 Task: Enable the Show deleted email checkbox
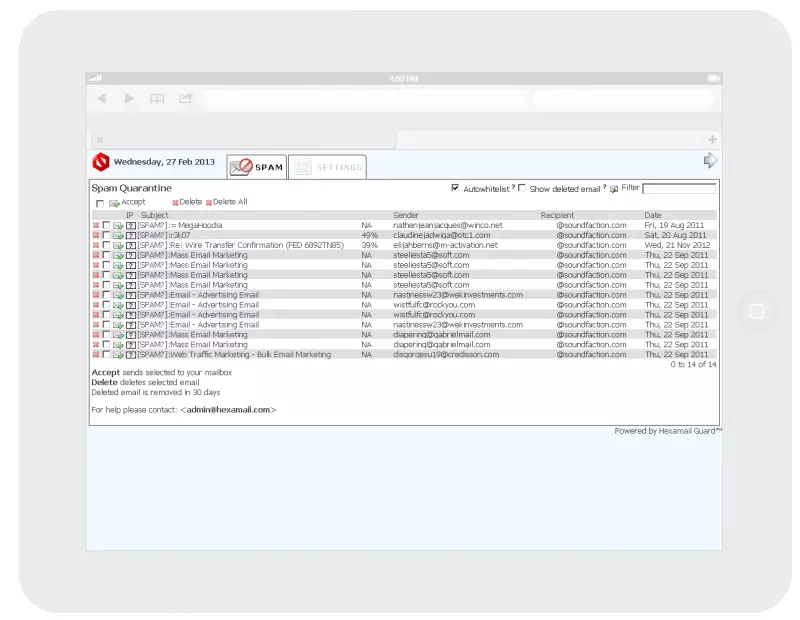point(521,188)
